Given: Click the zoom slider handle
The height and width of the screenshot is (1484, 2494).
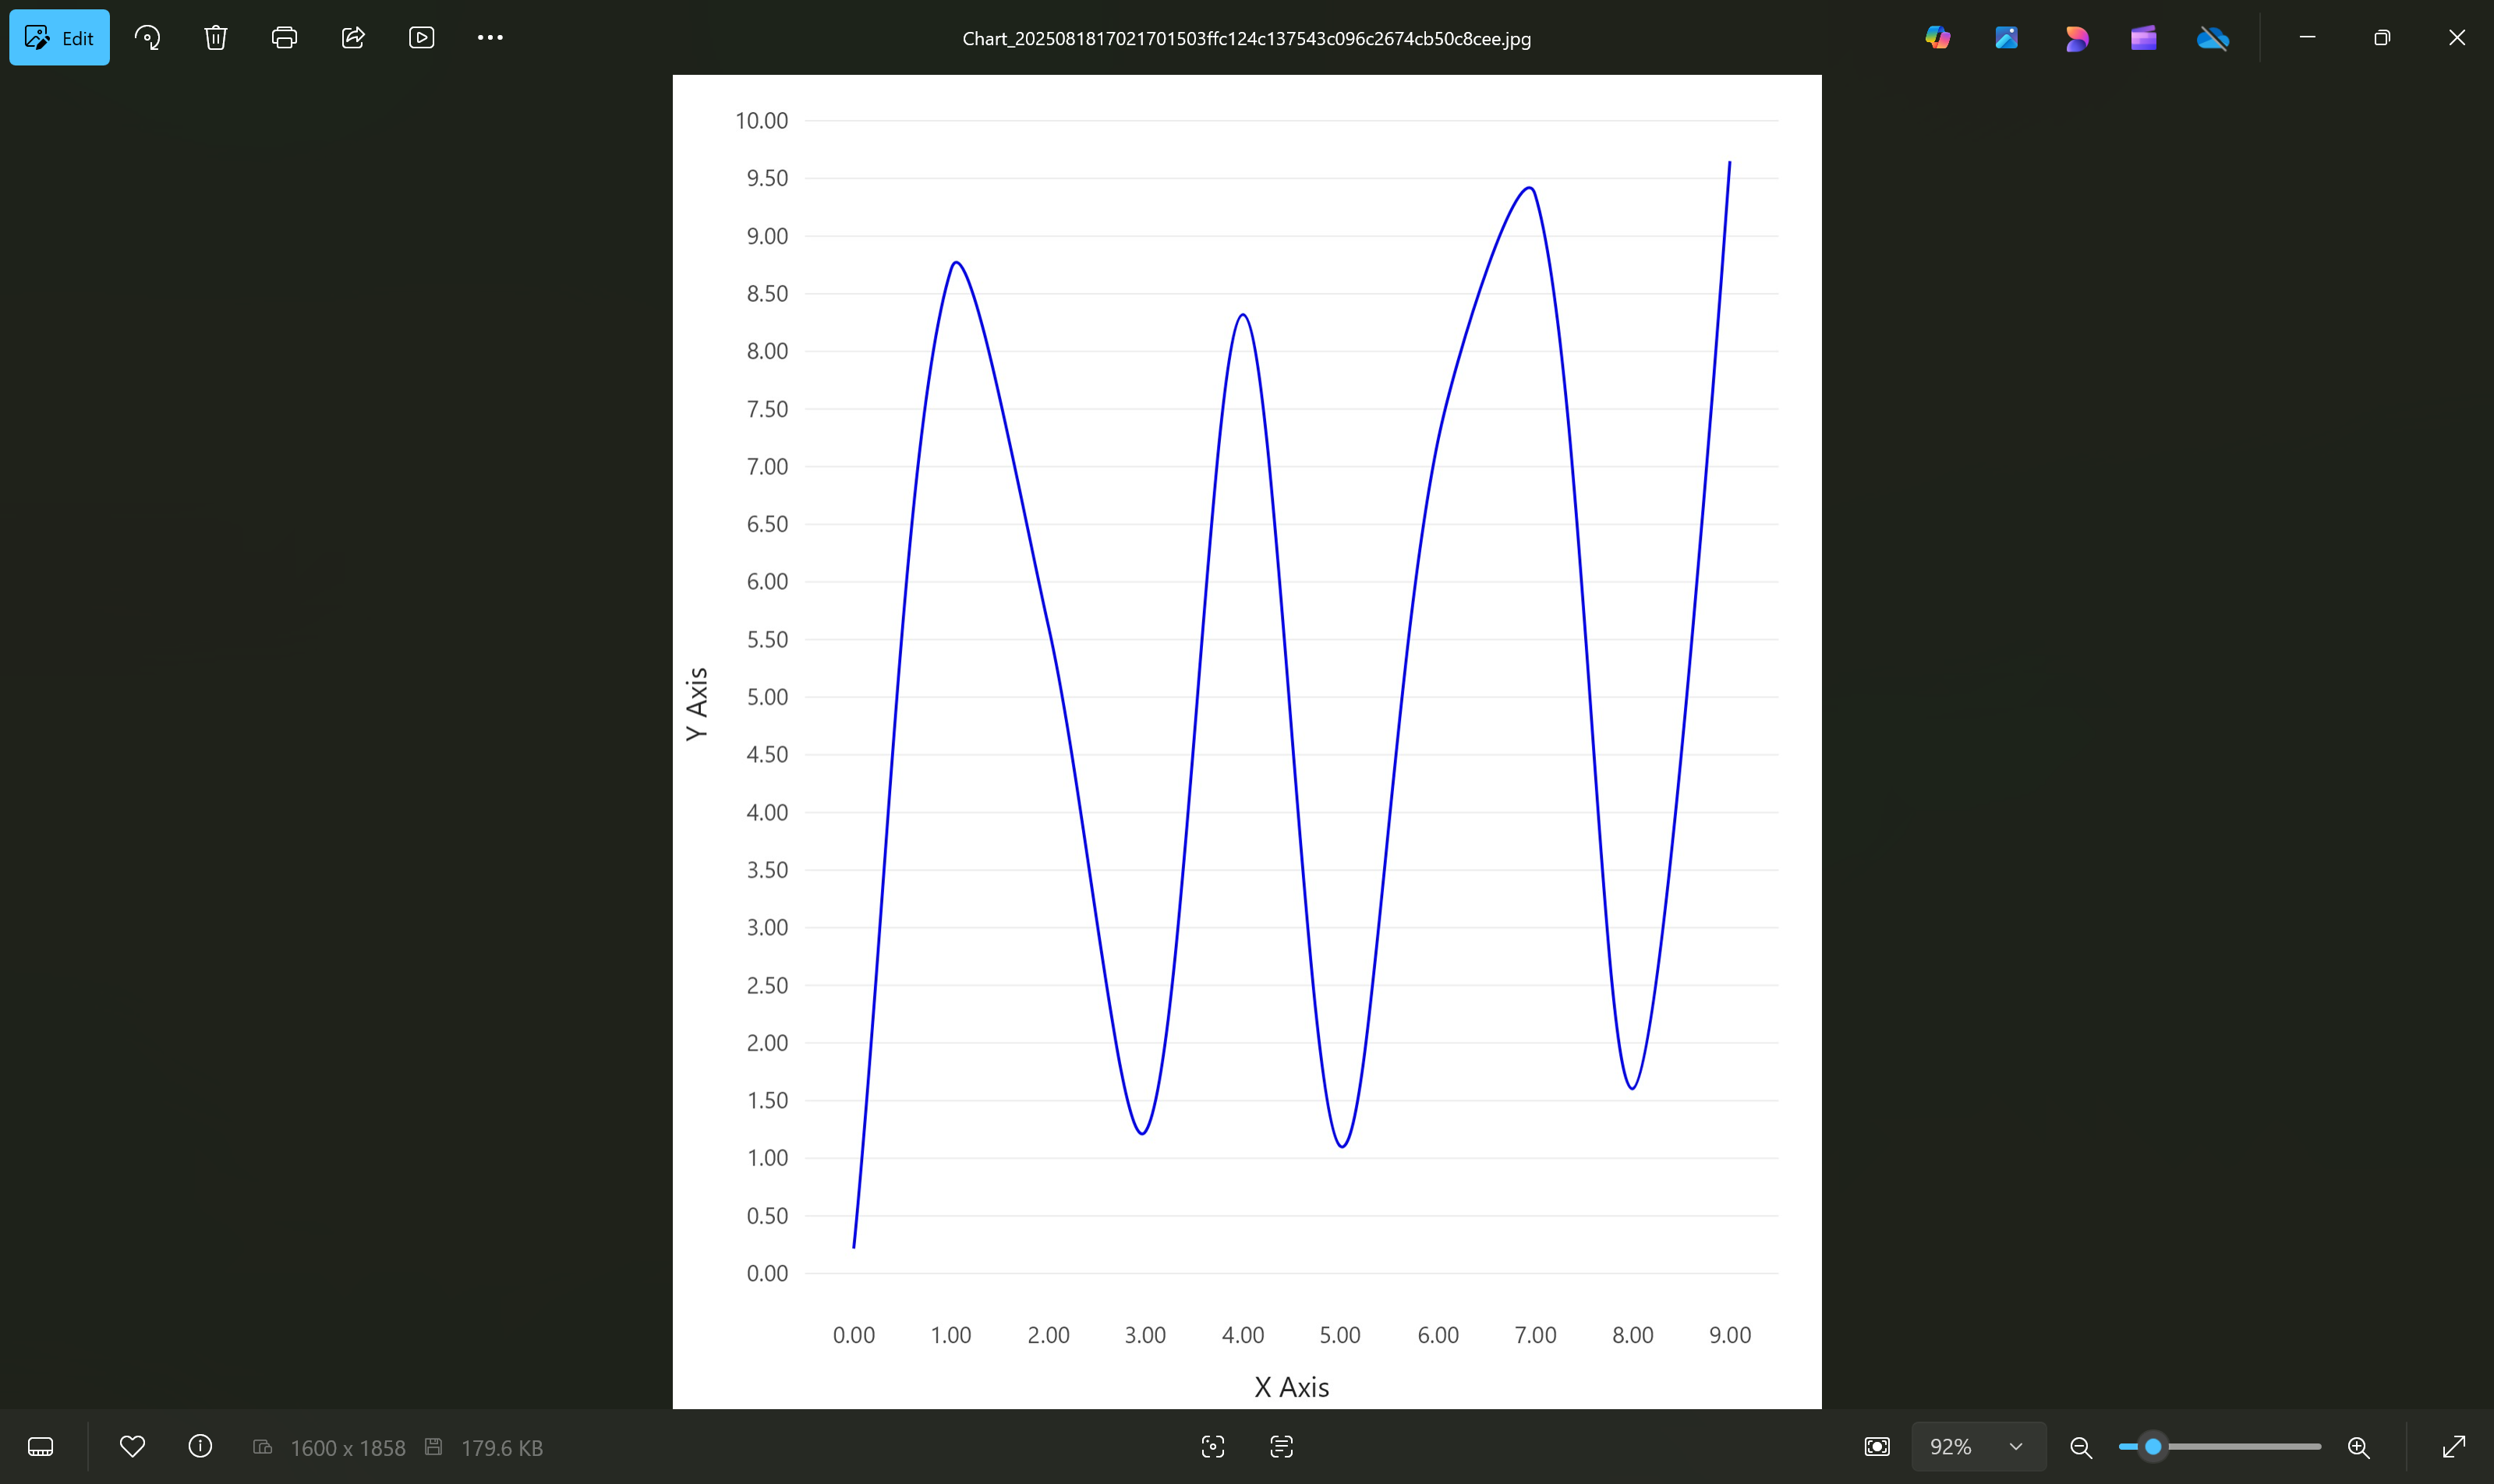Looking at the screenshot, I should click(2153, 1447).
